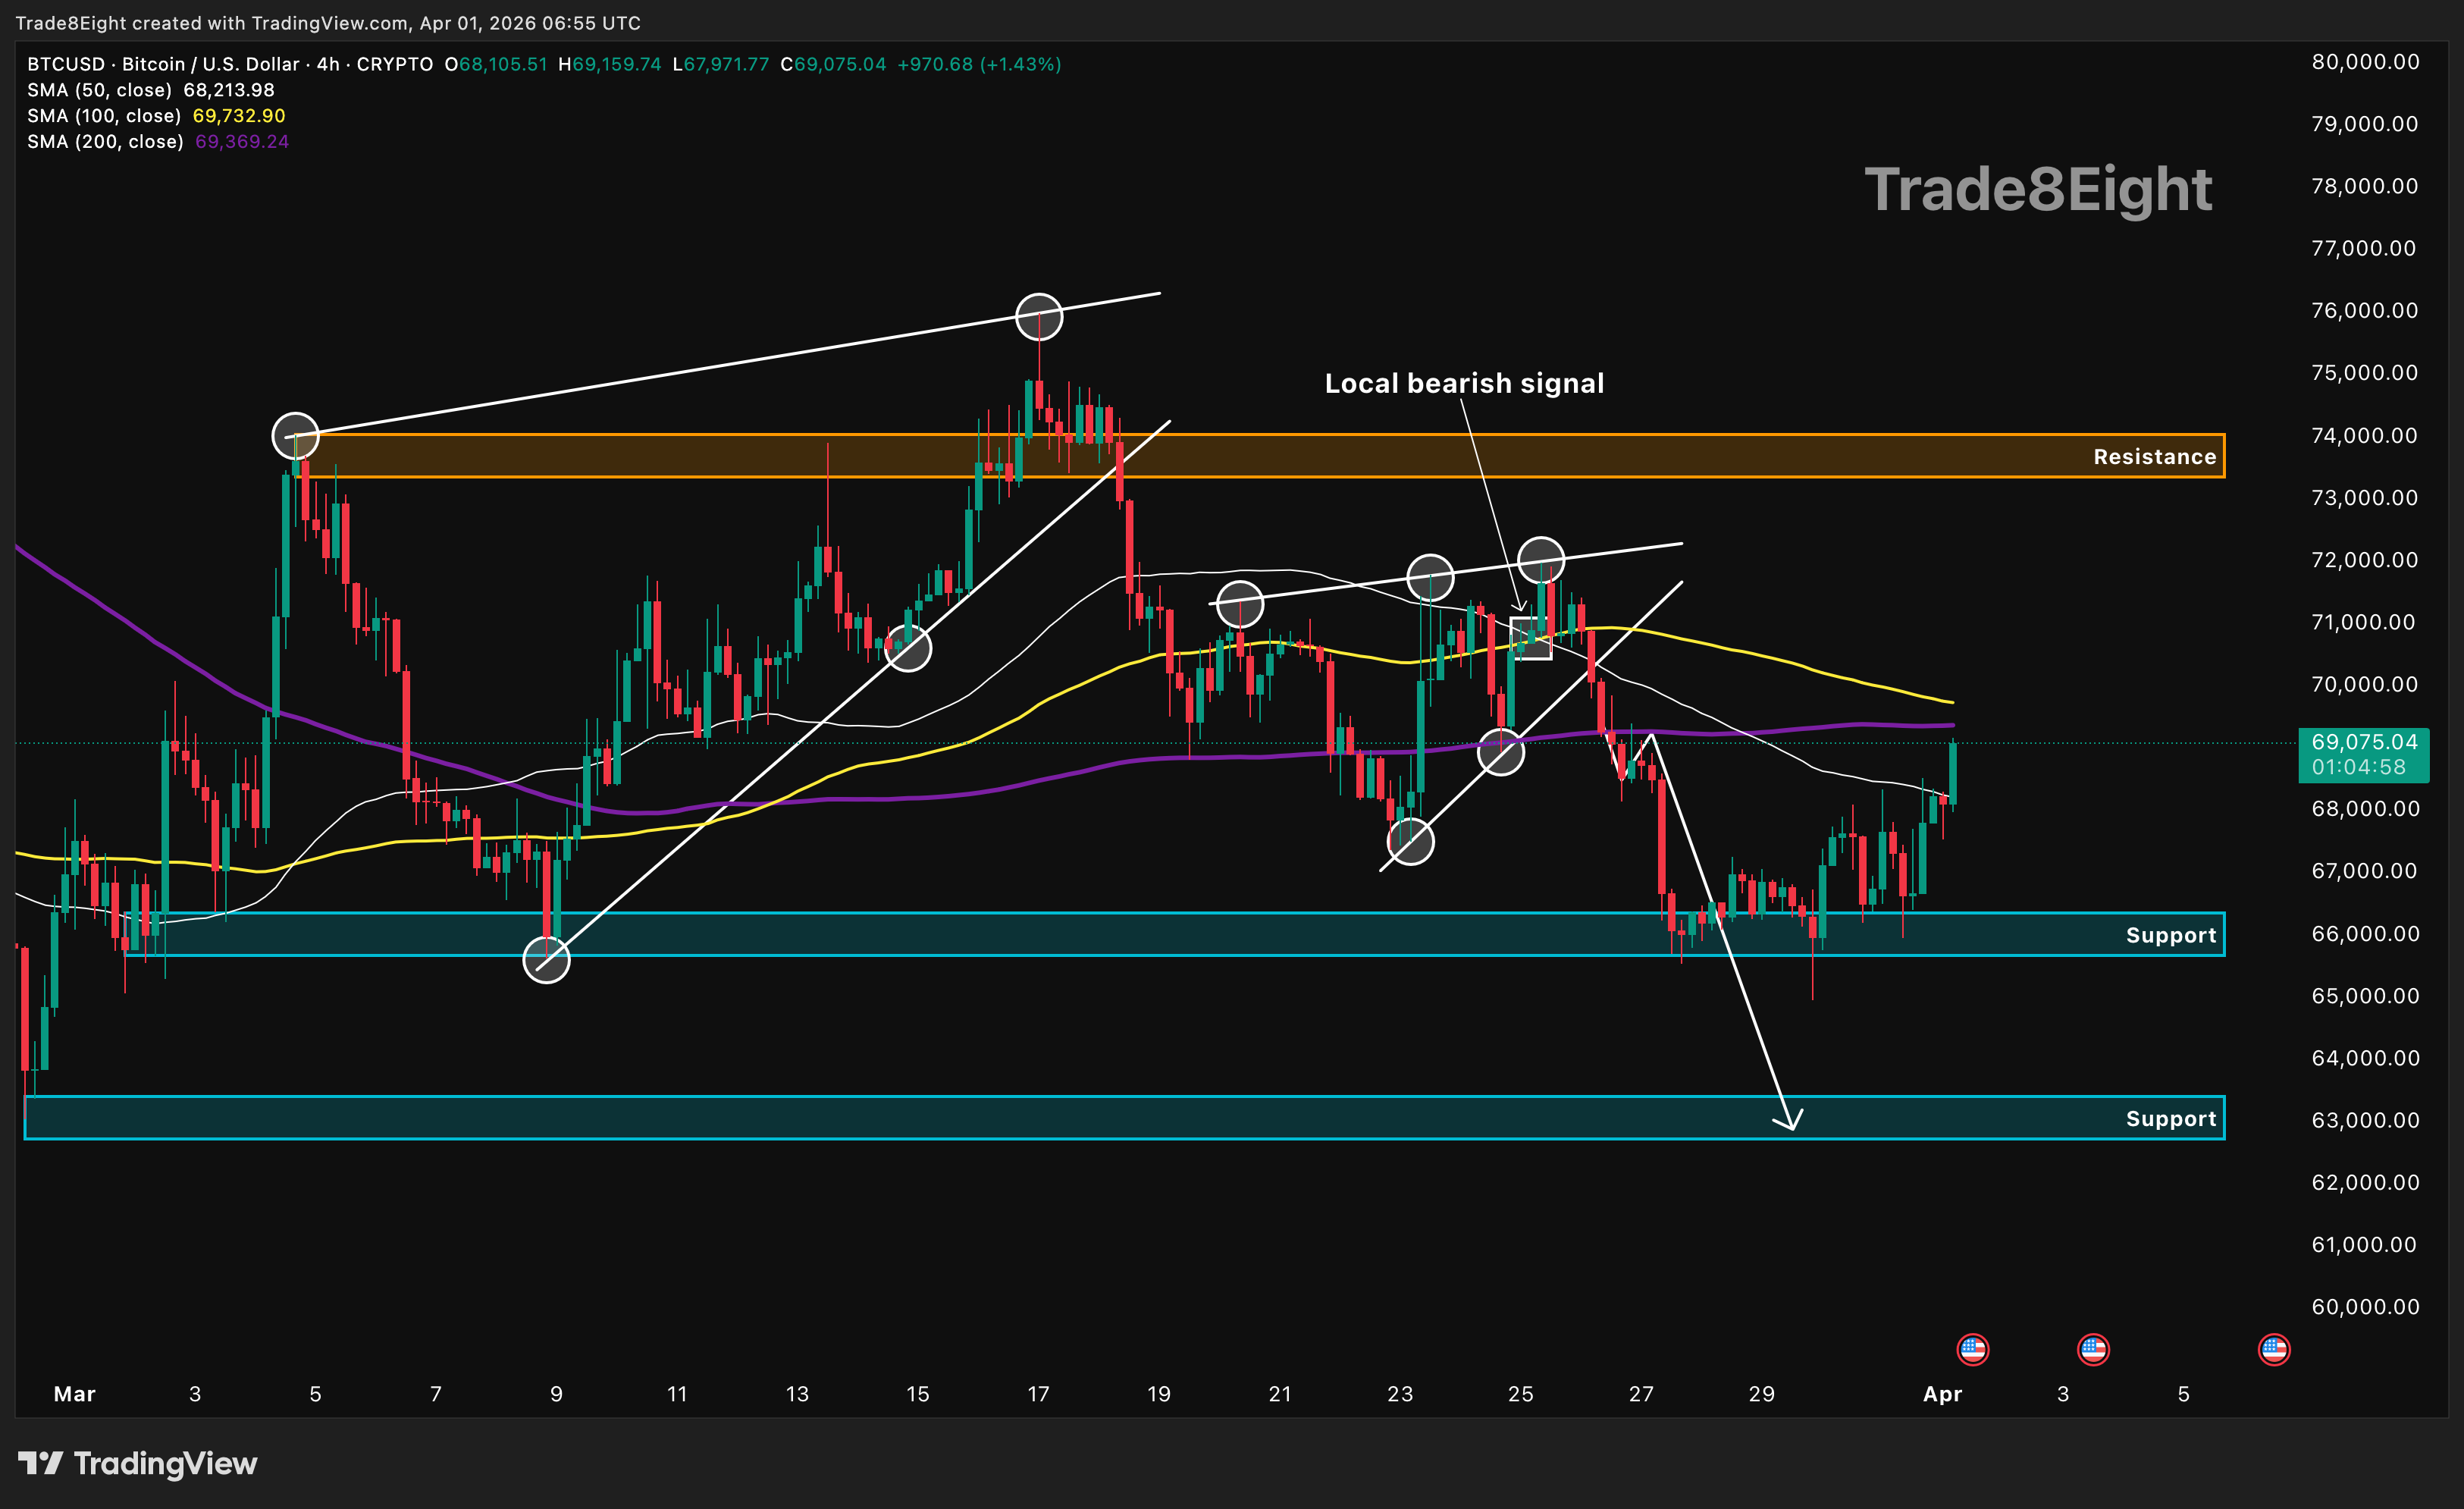
Task: Click the 63,000.00 price axis label
Action: click(x=2365, y=1120)
